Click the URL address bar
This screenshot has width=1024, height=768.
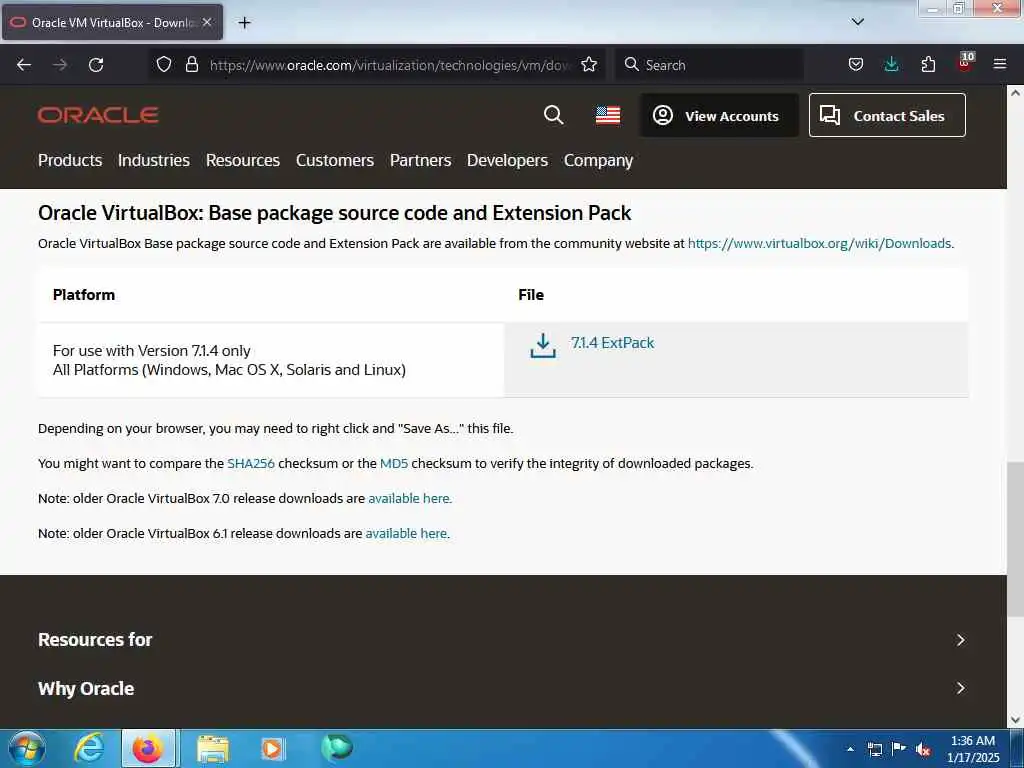tap(391, 65)
